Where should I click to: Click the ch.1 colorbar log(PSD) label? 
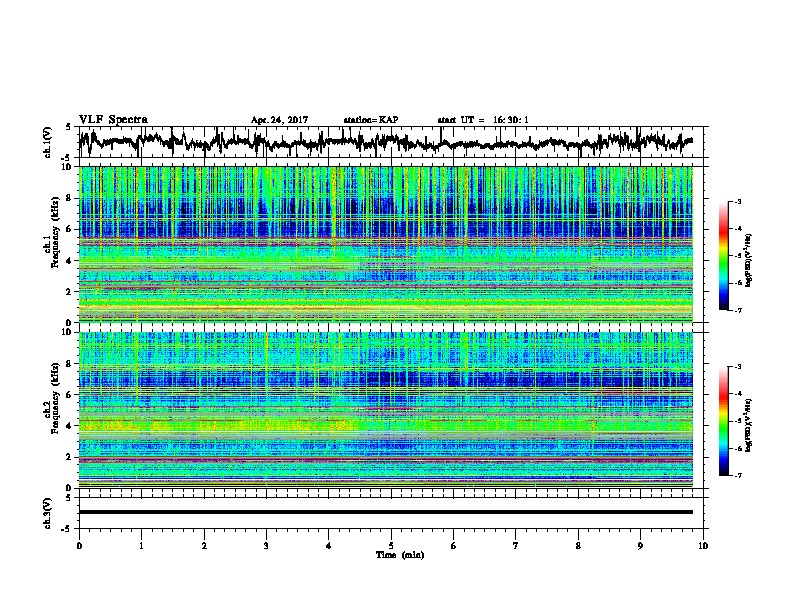(749, 260)
